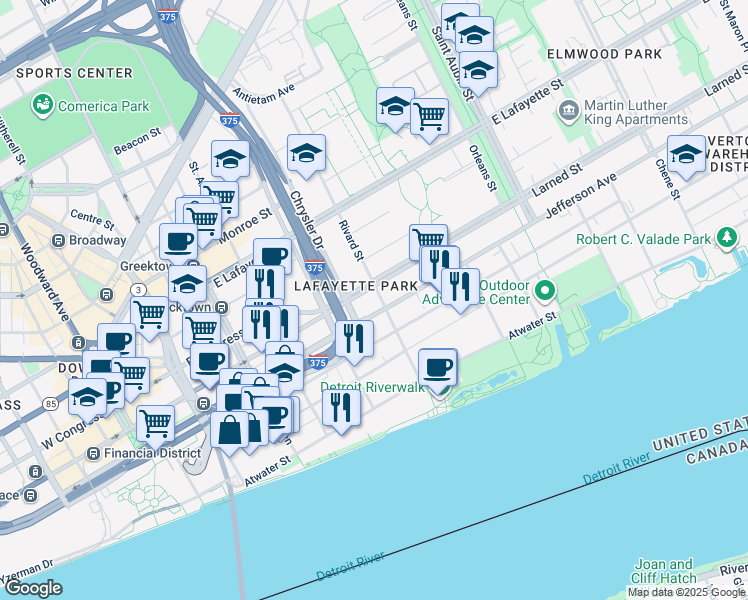
Task: Open the Google logo link
Action: (x=33, y=588)
